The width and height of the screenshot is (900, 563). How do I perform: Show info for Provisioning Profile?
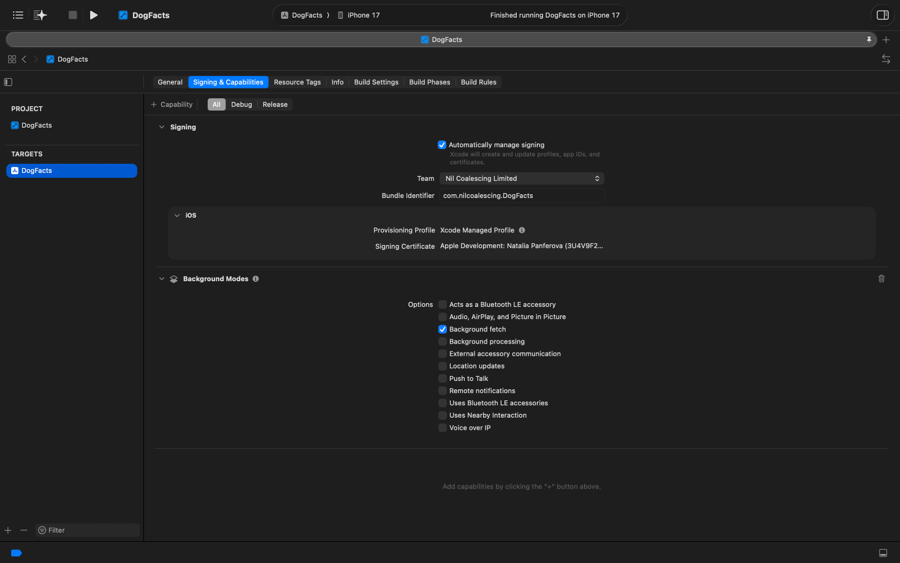pos(522,230)
